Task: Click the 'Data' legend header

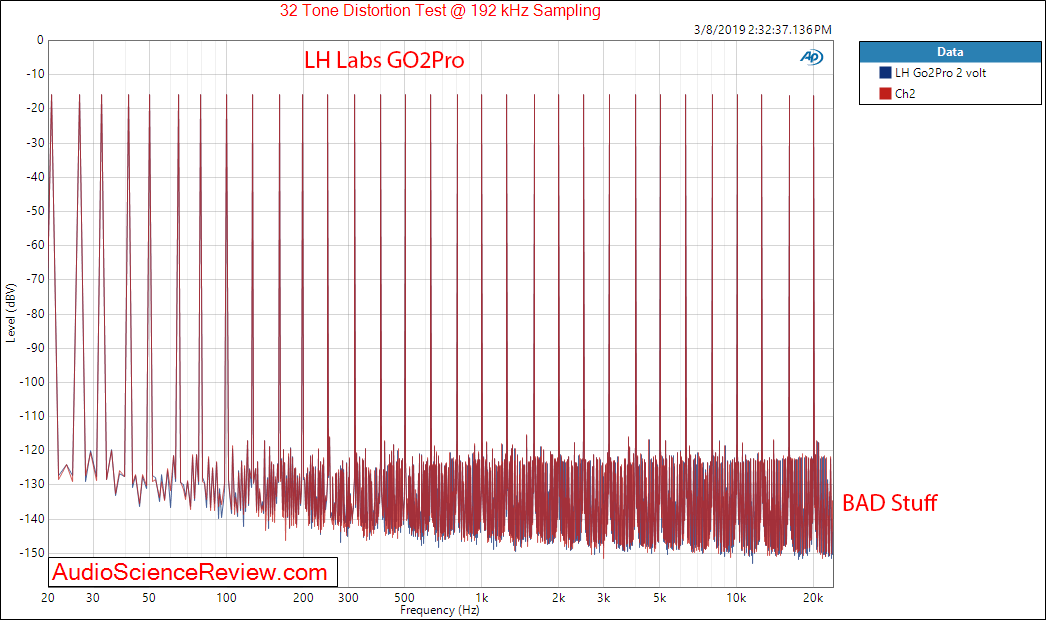Action: (950, 52)
